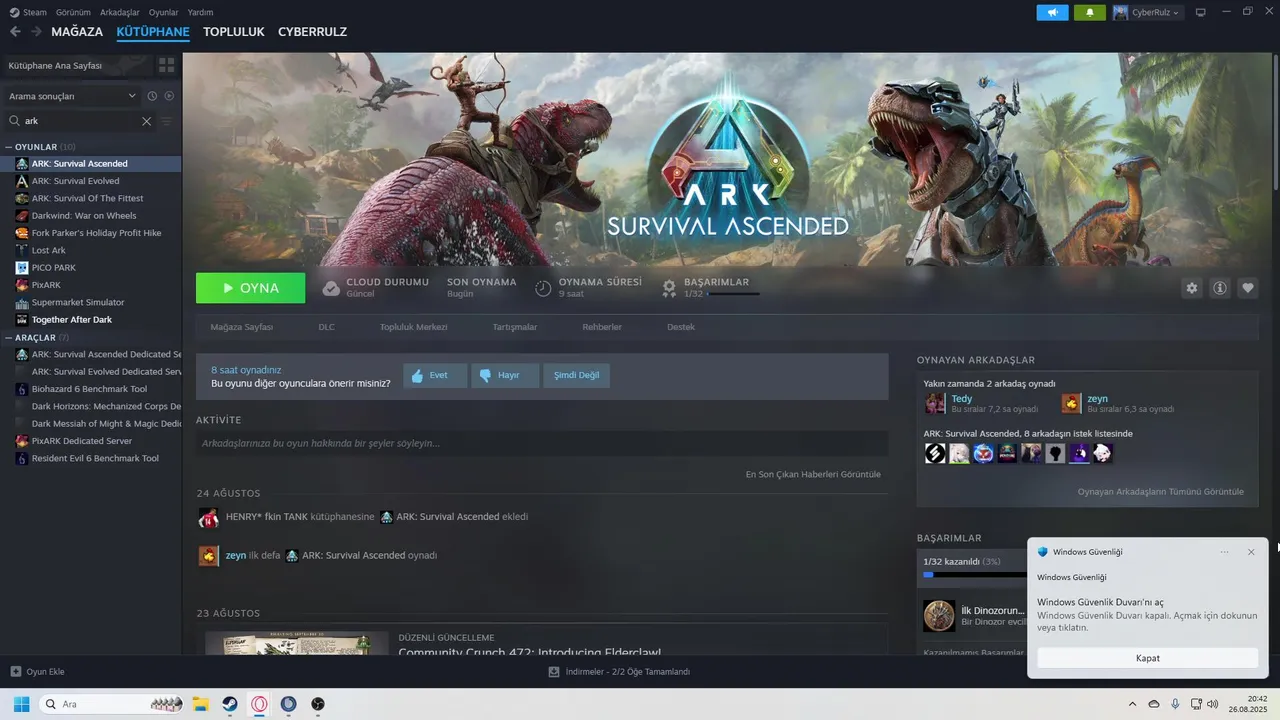This screenshot has width=1280, height=720.
Task: Click Tedy's friend avatar
Action: 935,403
